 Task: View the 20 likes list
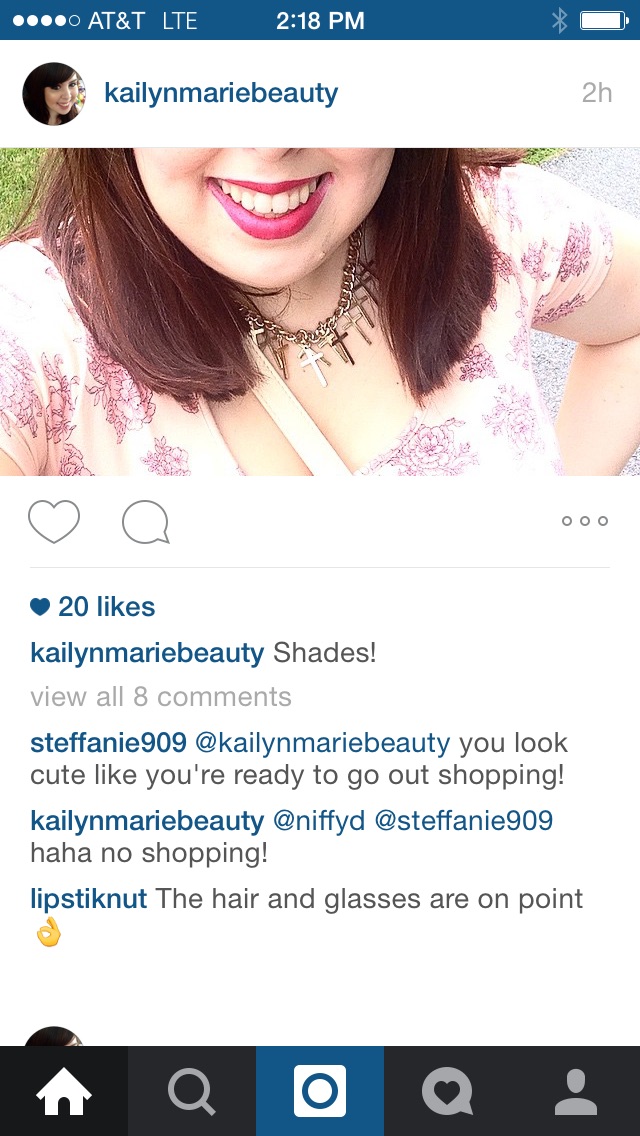coord(93,607)
